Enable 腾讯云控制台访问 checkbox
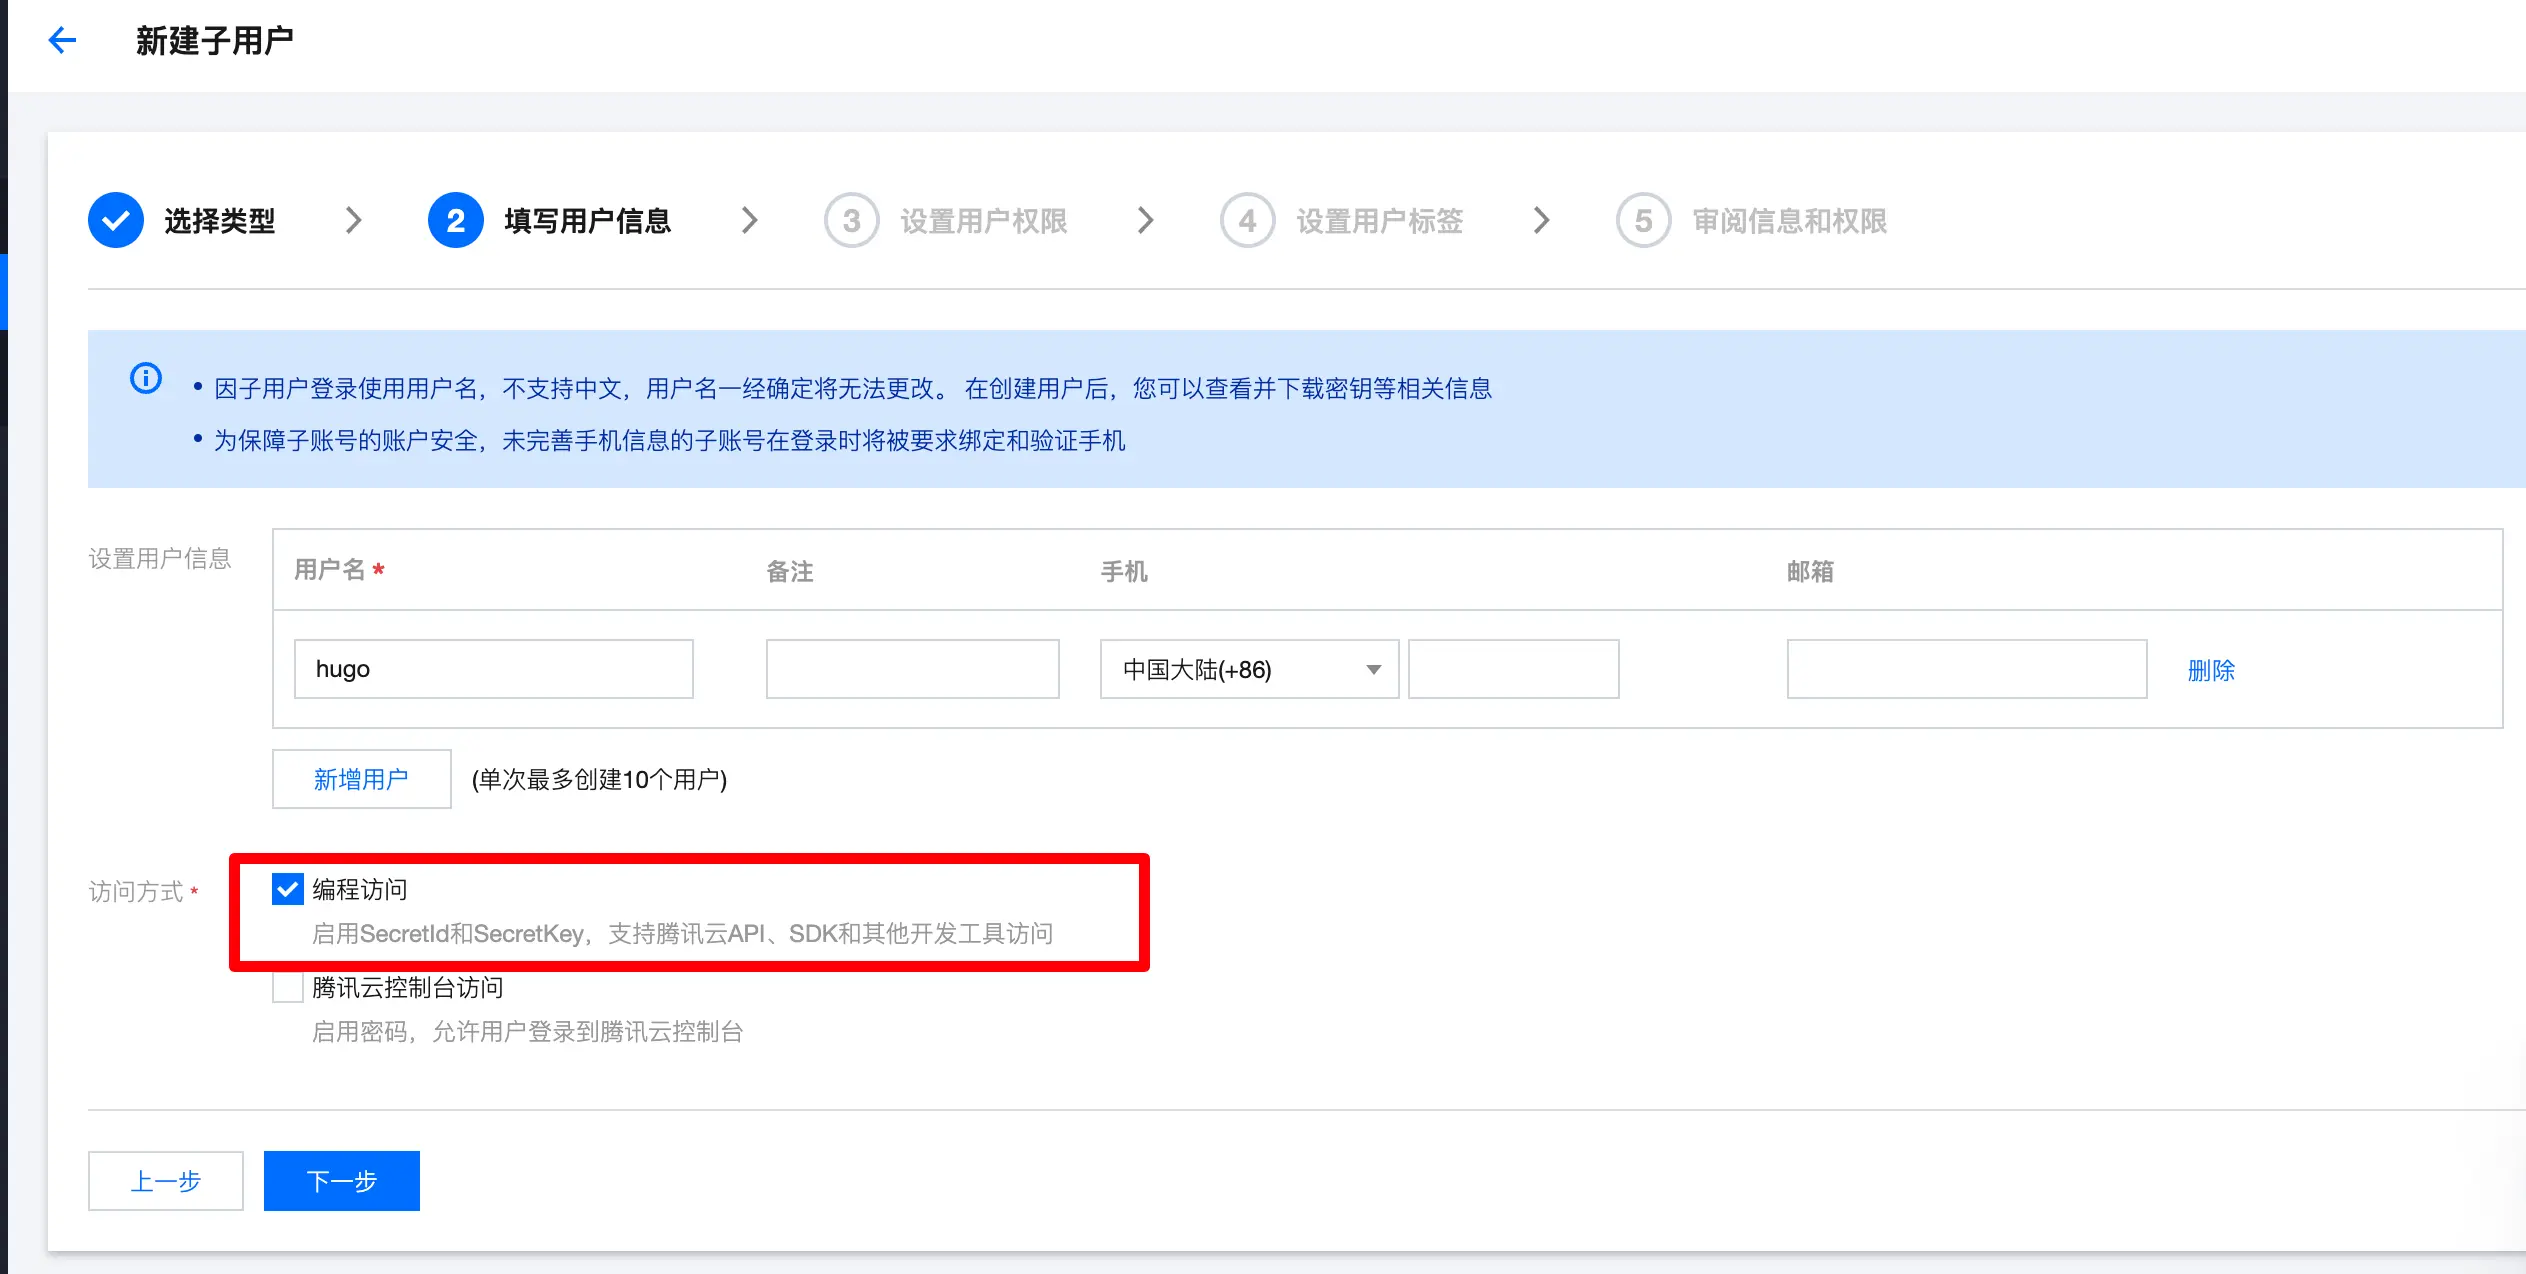The width and height of the screenshot is (2526, 1274). point(288,987)
